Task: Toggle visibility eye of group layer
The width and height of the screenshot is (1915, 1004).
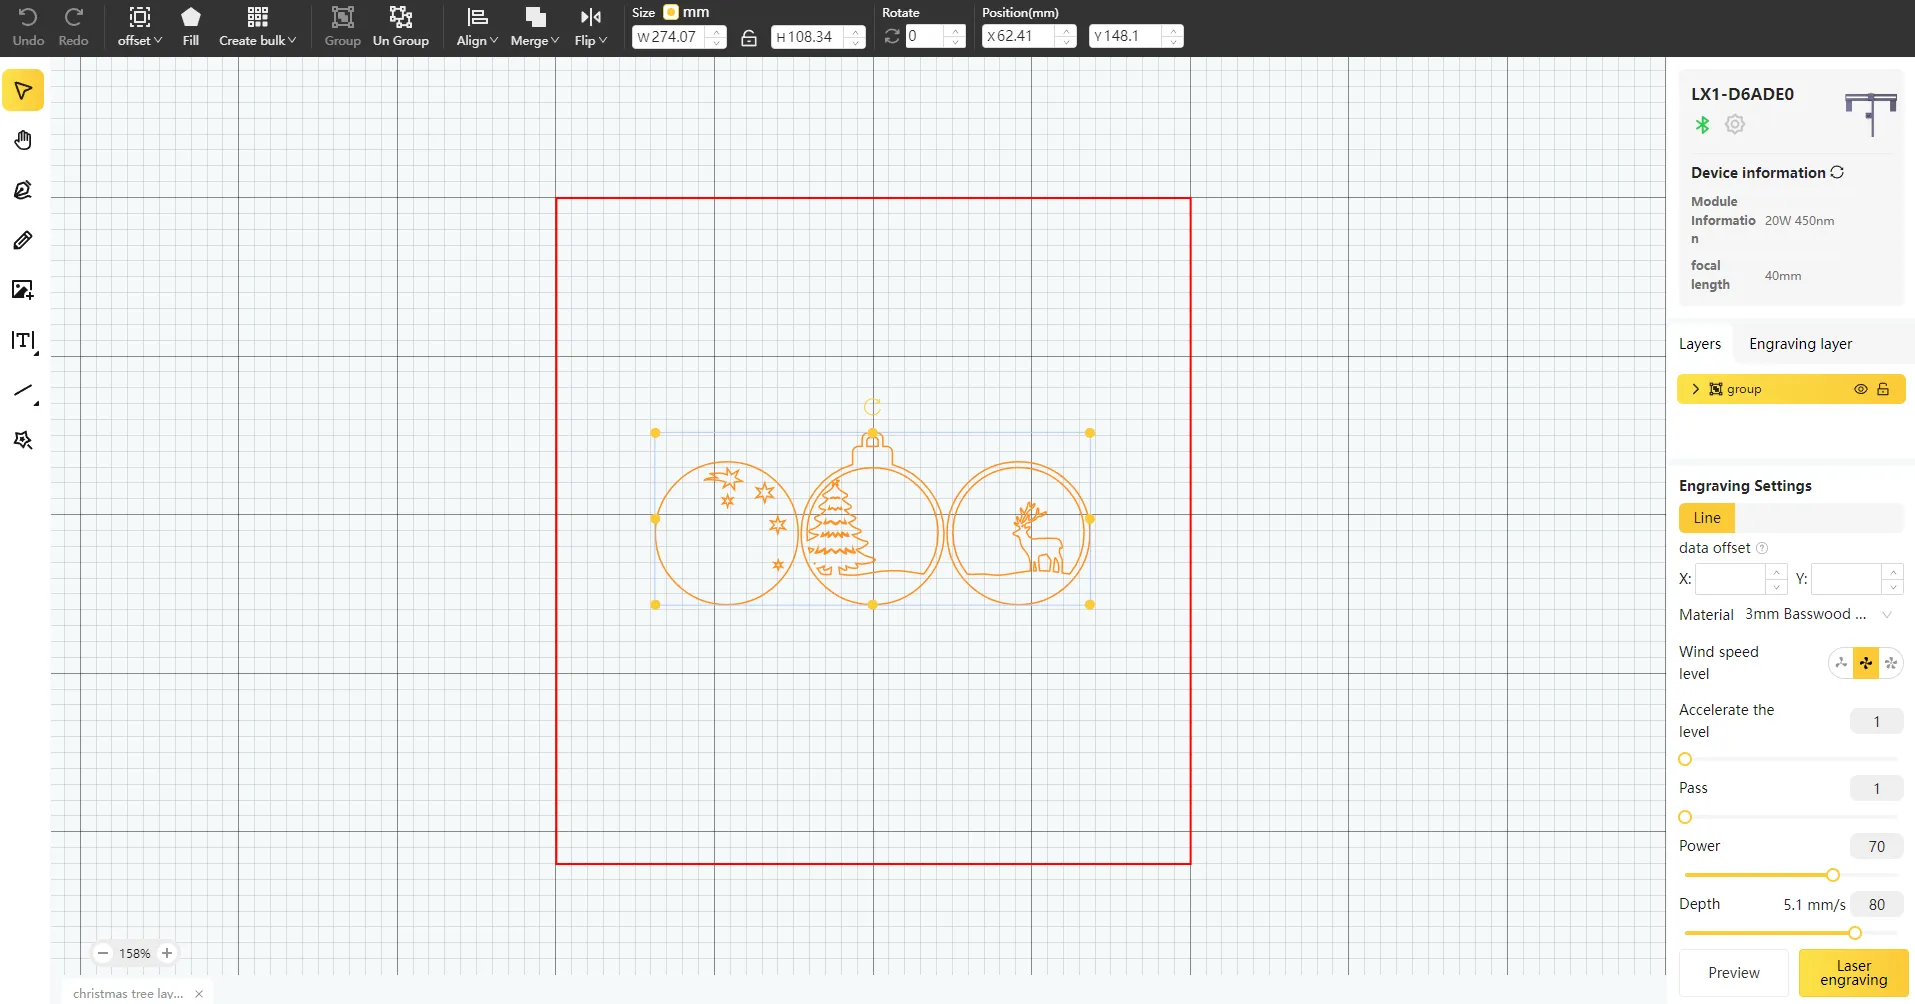Action: pos(1860,389)
